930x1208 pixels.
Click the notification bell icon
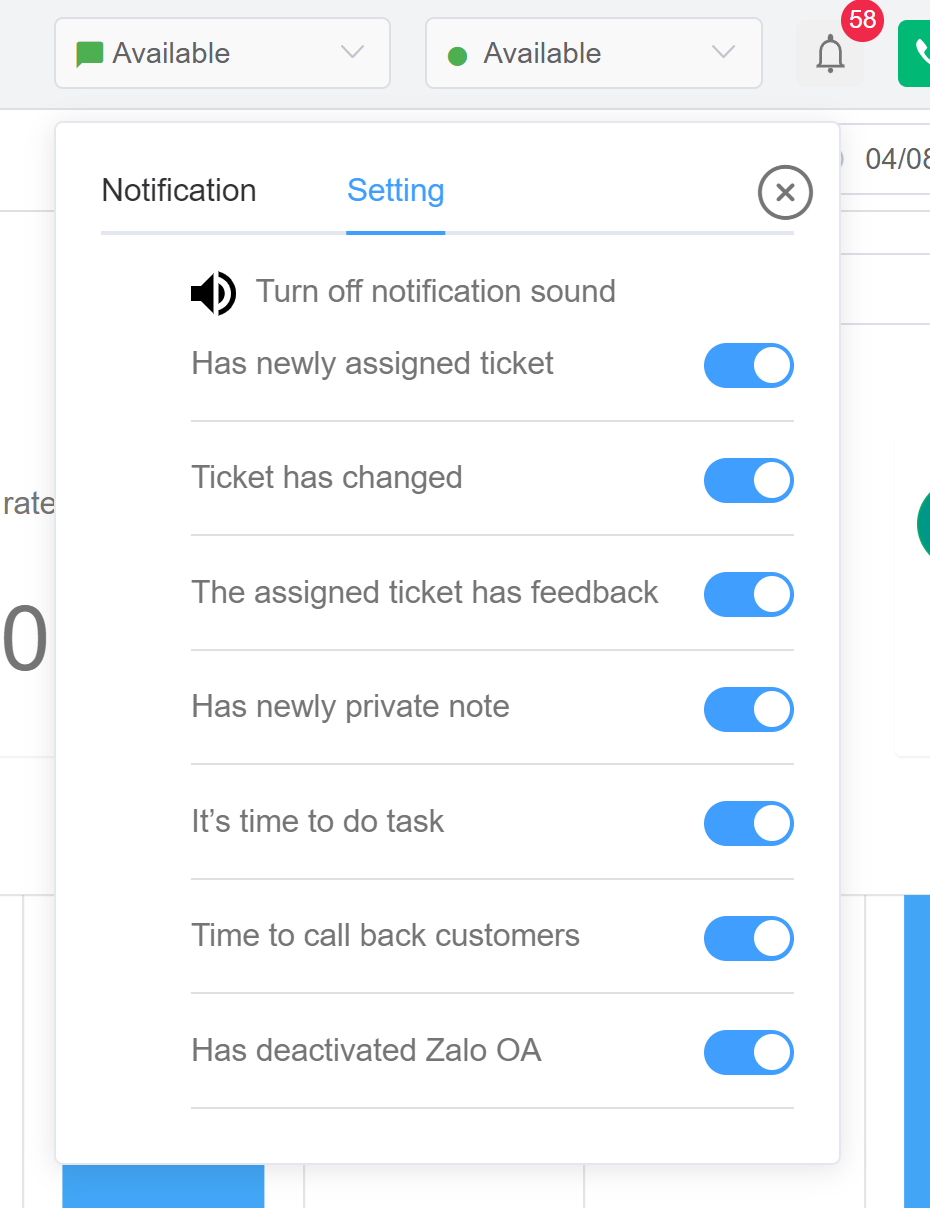(830, 54)
